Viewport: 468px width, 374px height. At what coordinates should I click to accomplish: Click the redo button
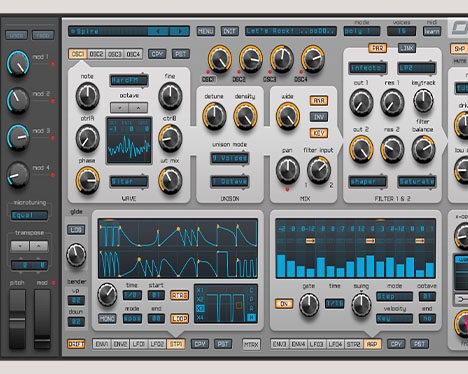point(43,35)
